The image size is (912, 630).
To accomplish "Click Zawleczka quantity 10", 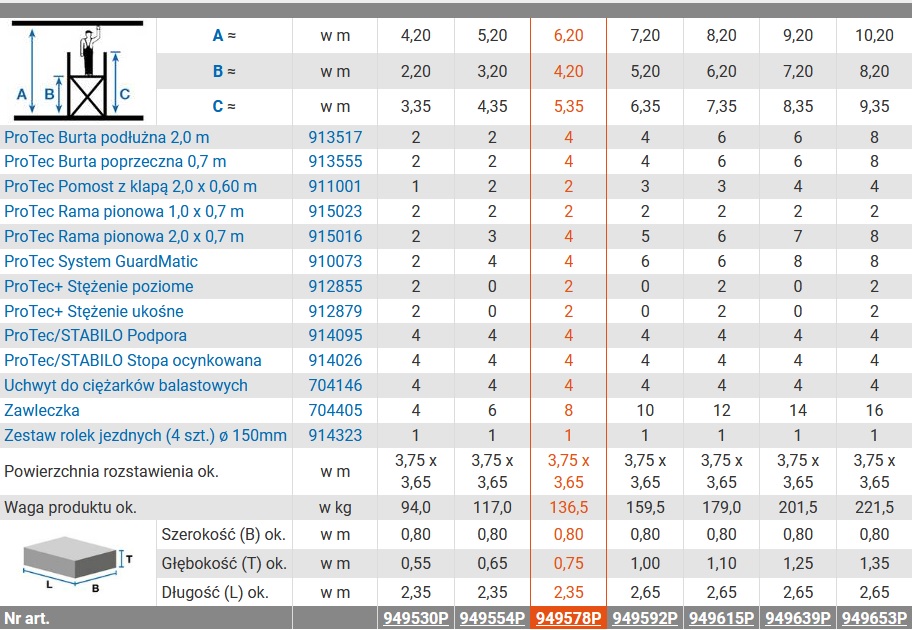I will 645,410.
